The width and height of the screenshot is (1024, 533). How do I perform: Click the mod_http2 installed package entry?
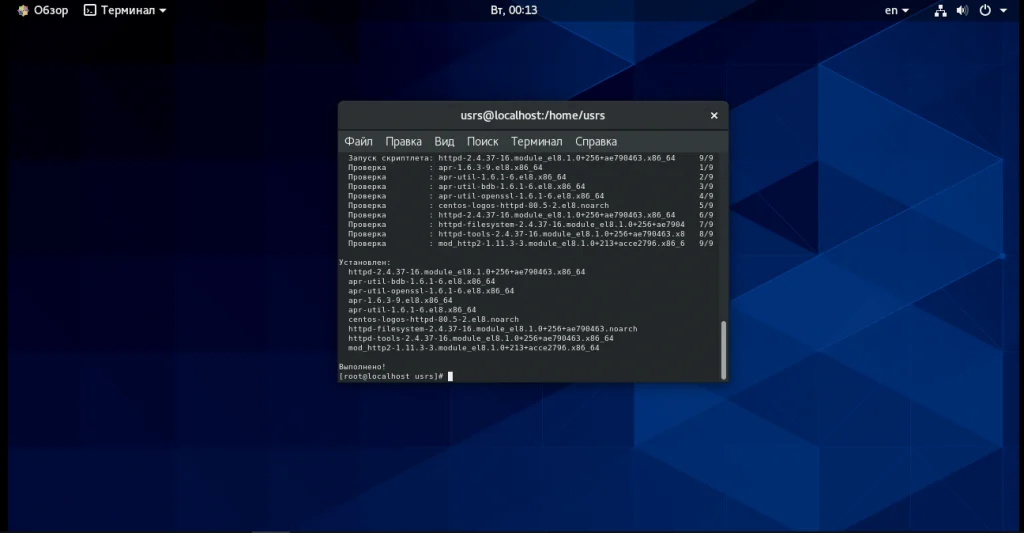tap(473, 348)
